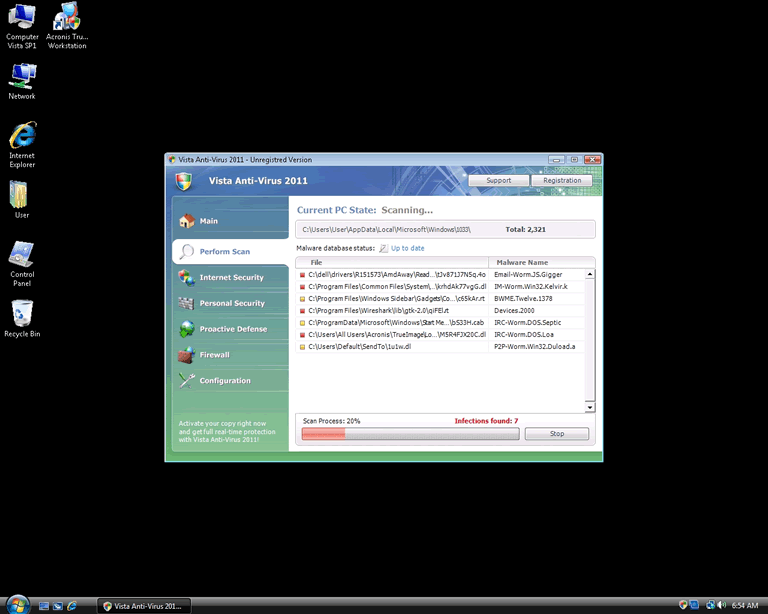Click the globe icon for Internet Security
Viewport: 768px width, 614px height.
(x=186, y=278)
